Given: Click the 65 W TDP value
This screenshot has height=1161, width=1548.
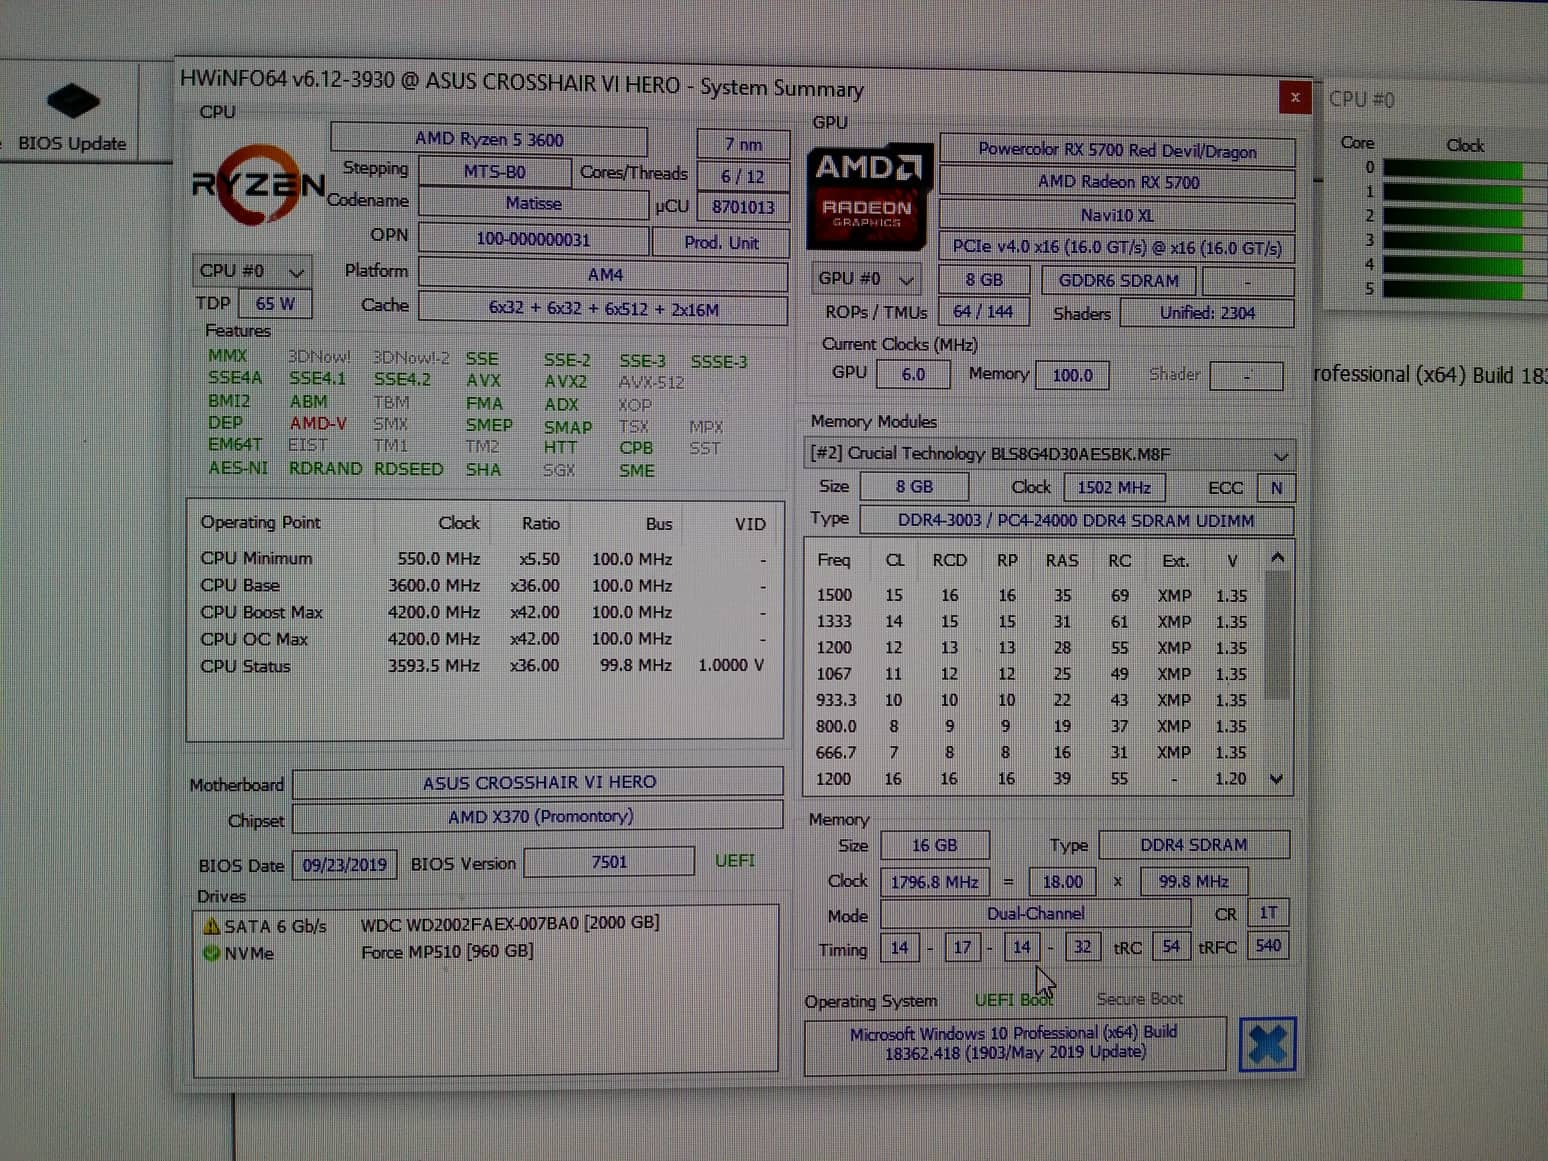Looking at the screenshot, I should 275,303.
